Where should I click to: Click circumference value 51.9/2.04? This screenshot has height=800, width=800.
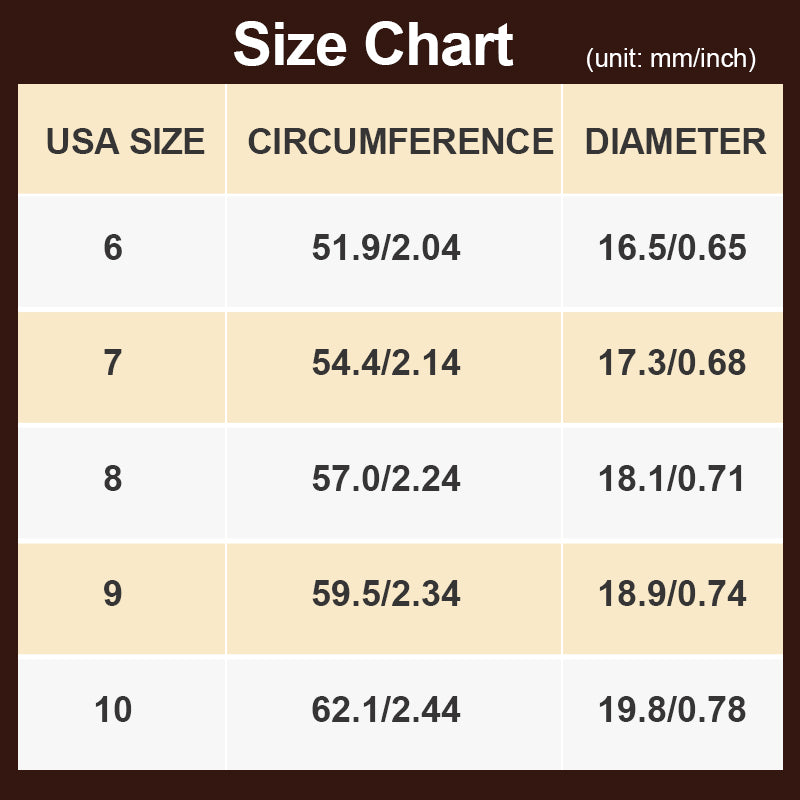click(386, 248)
